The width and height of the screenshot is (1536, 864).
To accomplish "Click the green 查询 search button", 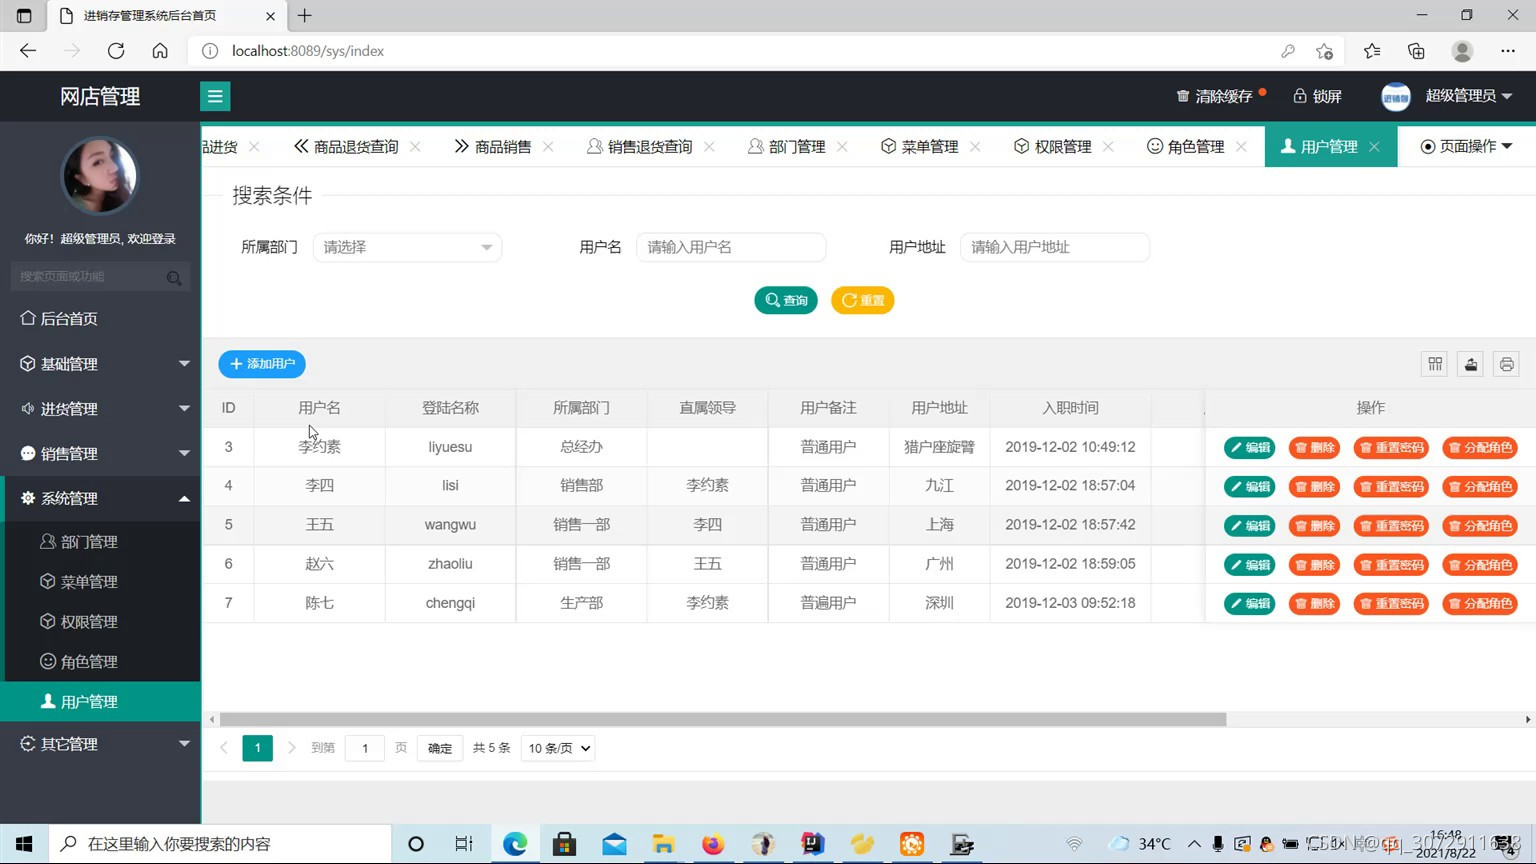I will pyautogui.click(x=786, y=300).
